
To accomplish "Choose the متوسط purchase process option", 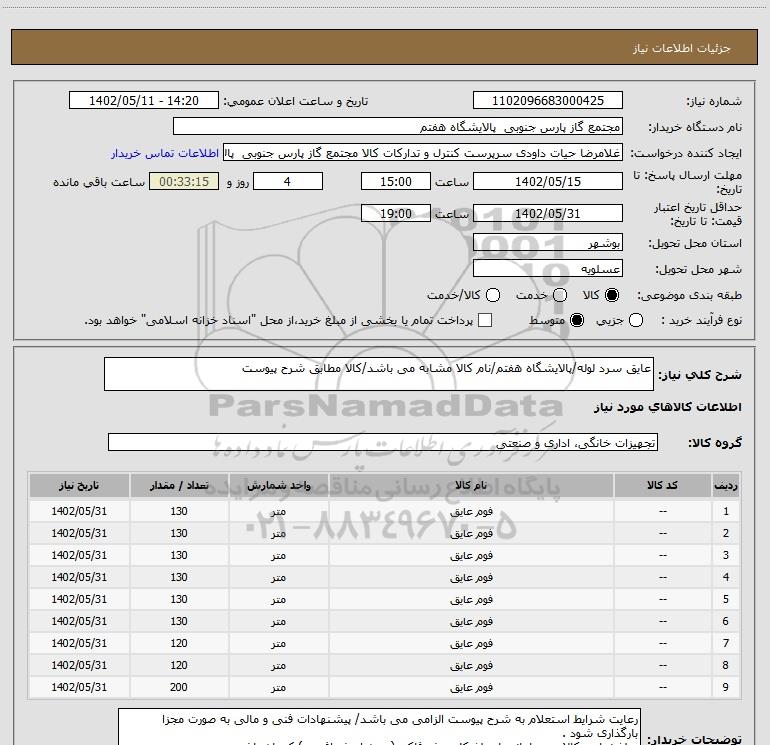I will tap(577, 320).
